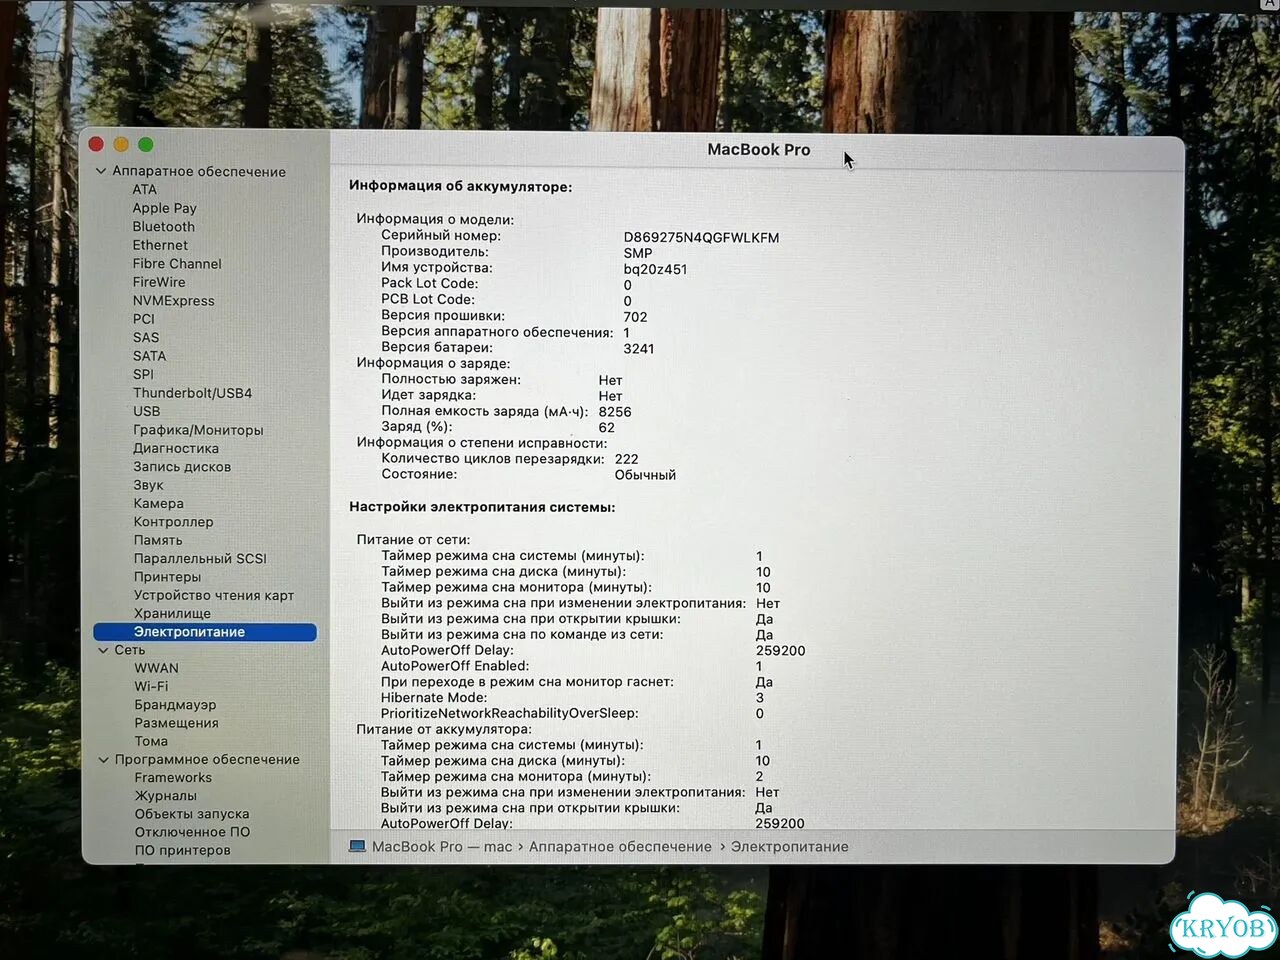Image resolution: width=1280 pixels, height=960 pixels.
Task: Select Wi-Fi in the sidebar
Action: point(151,687)
